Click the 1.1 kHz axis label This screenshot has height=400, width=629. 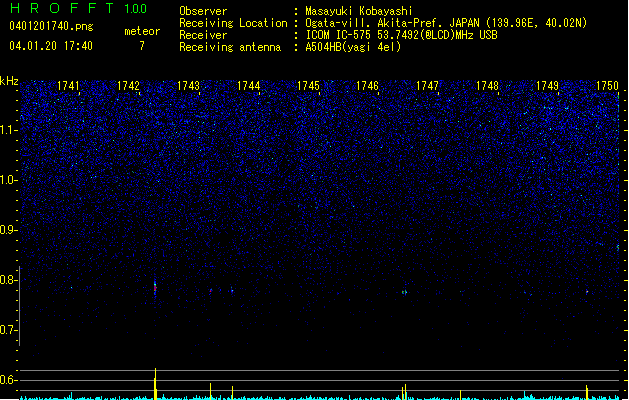pyautogui.click(x=8, y=130)
